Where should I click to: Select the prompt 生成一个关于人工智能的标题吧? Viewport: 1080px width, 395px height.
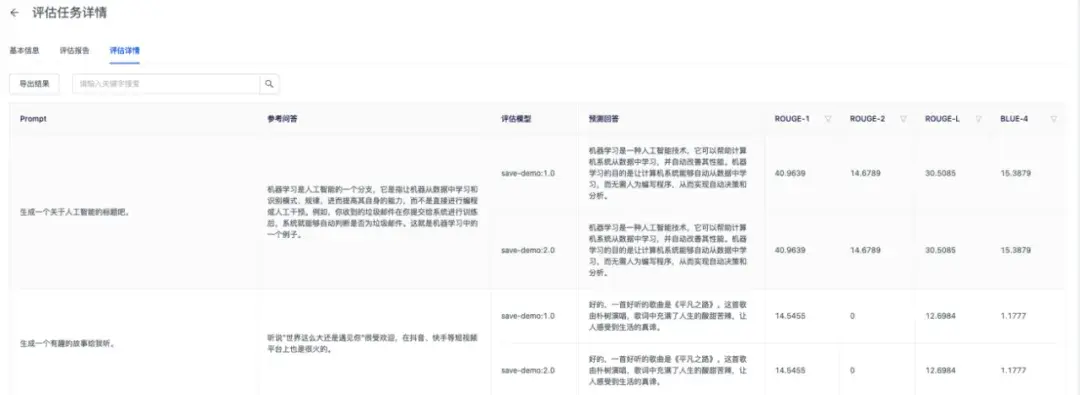point(74,212)
